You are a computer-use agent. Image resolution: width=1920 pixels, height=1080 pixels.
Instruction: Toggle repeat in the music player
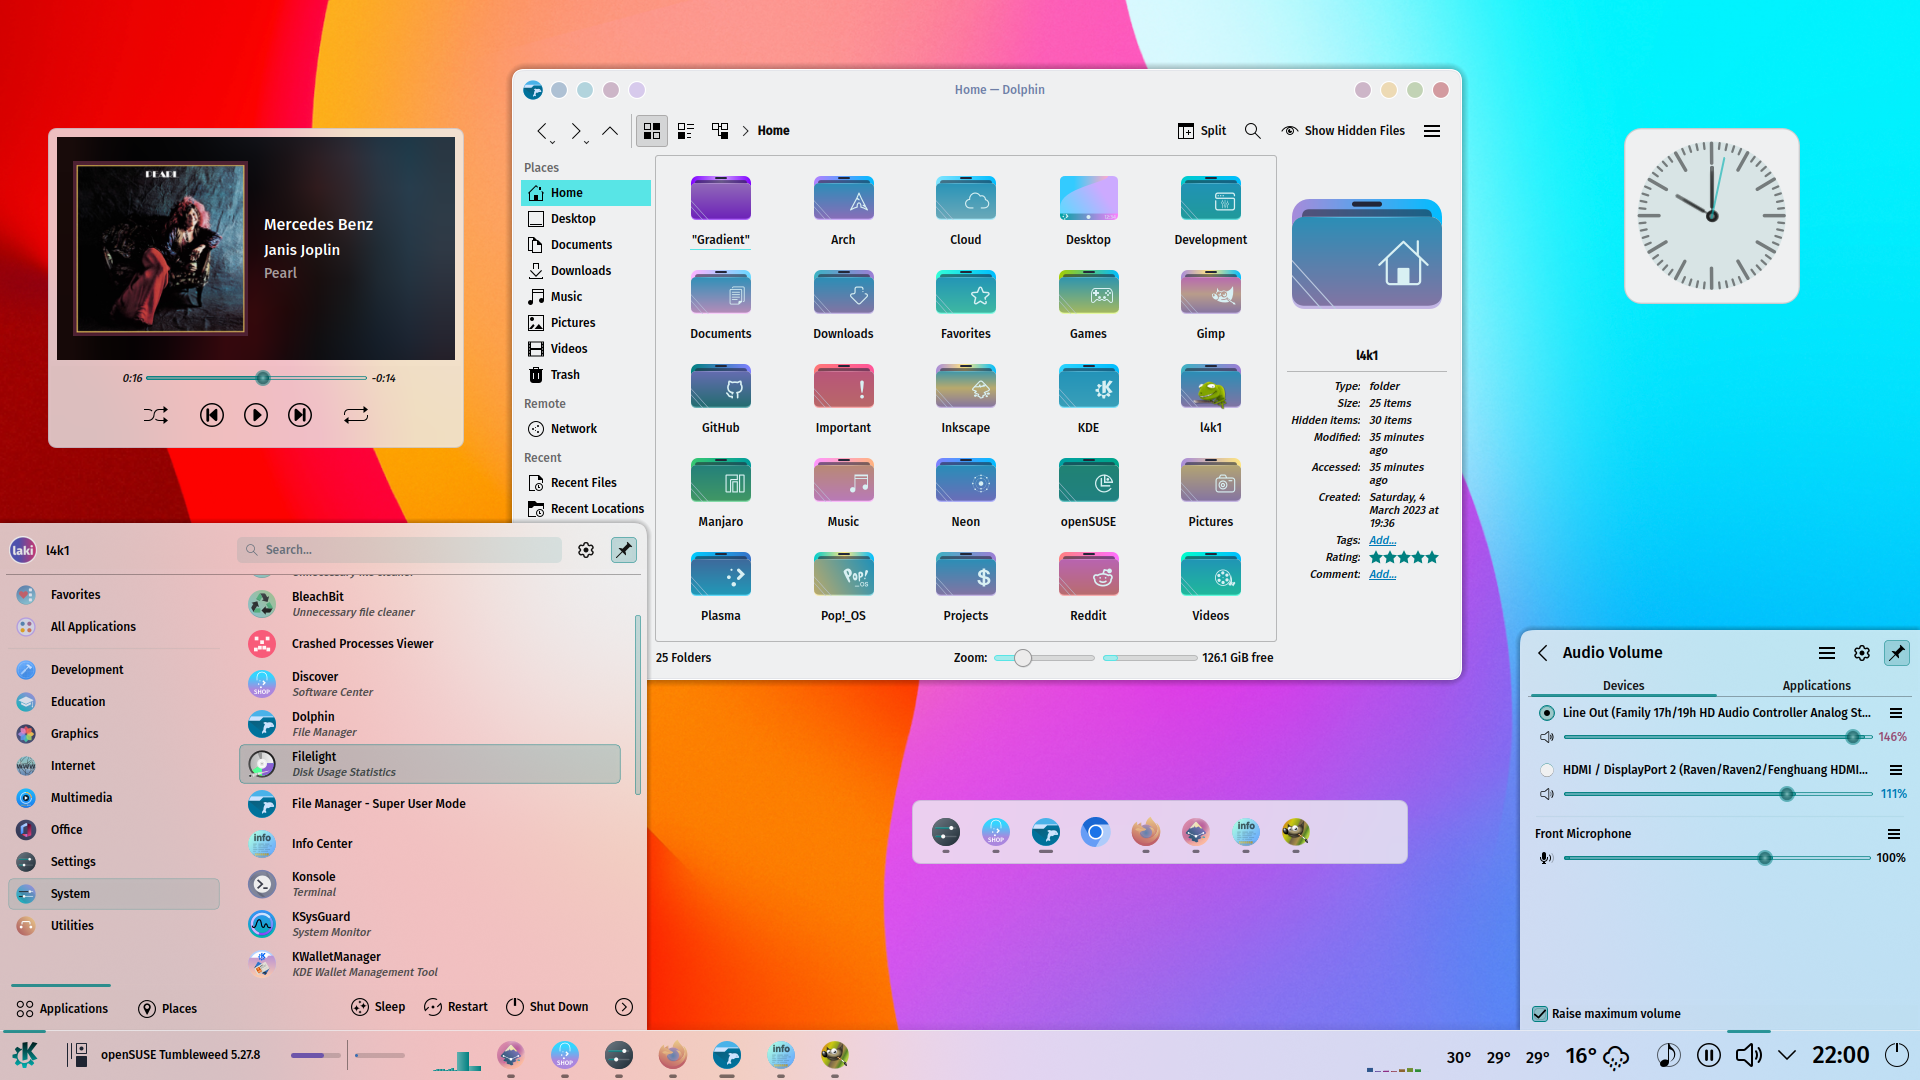coord(356,415)
